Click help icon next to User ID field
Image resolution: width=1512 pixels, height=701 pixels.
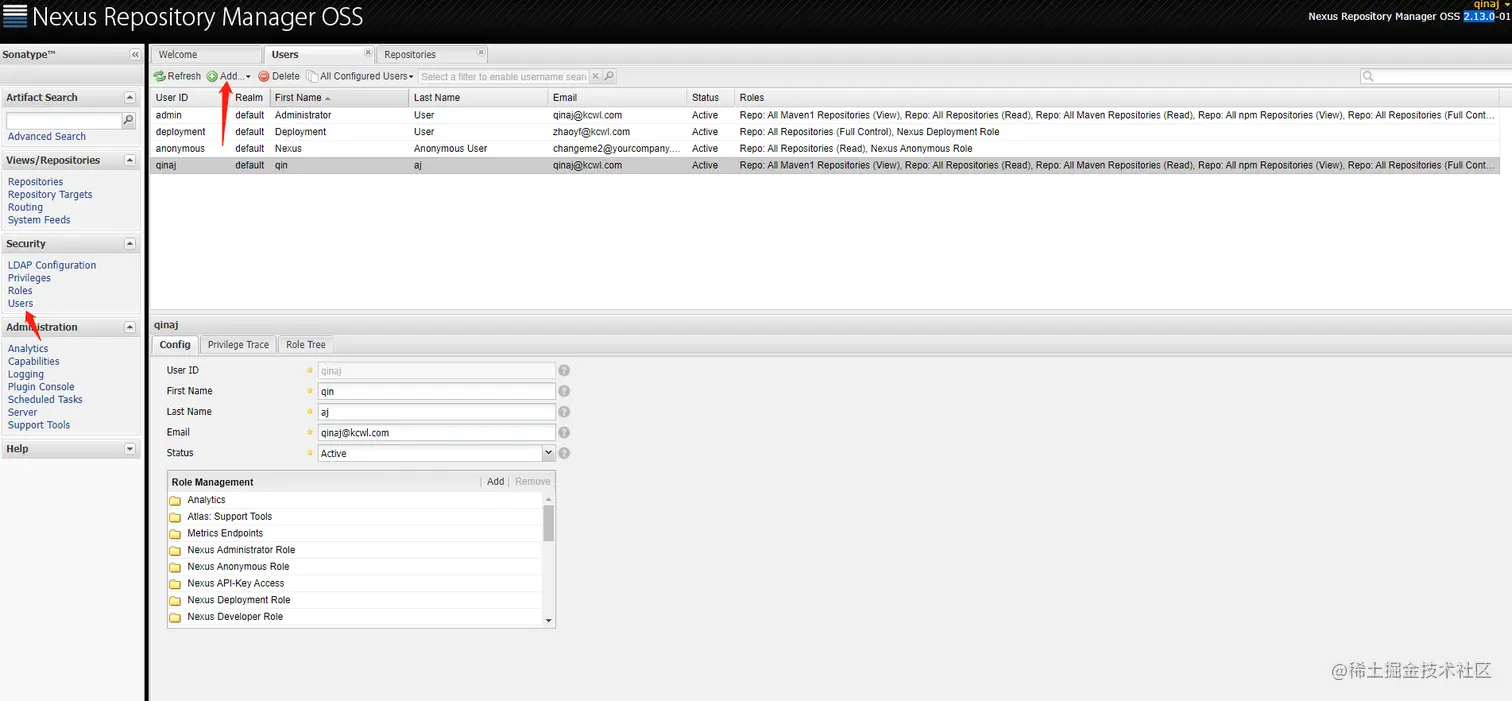pyautogui.click(x=564, y=371)
